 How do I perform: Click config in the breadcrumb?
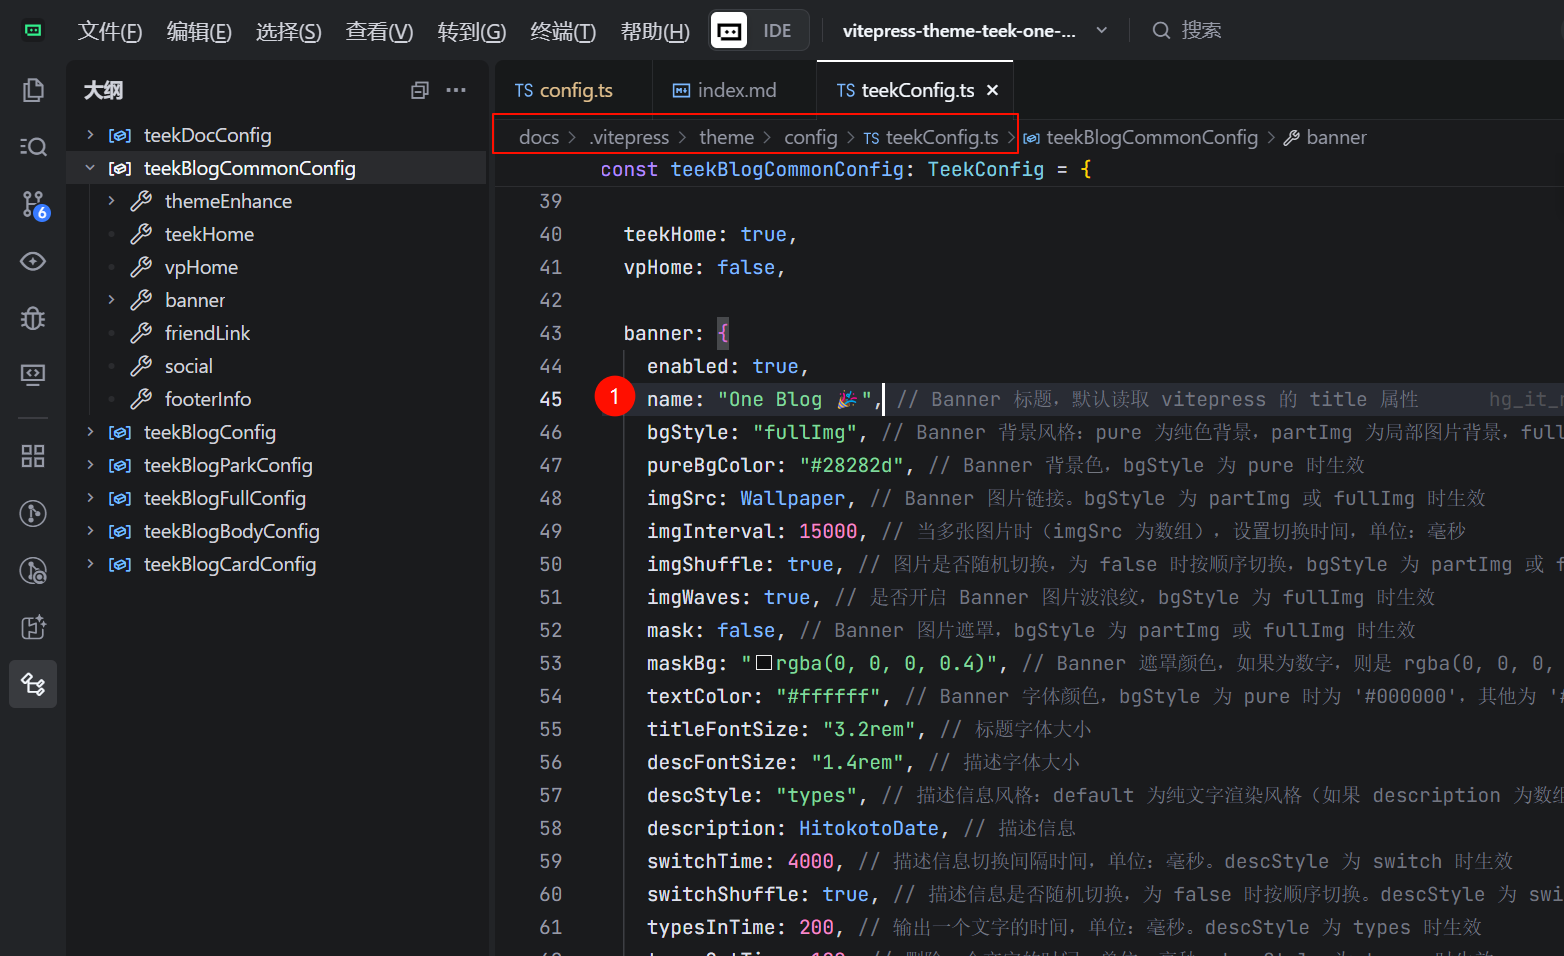coord(810,137)
